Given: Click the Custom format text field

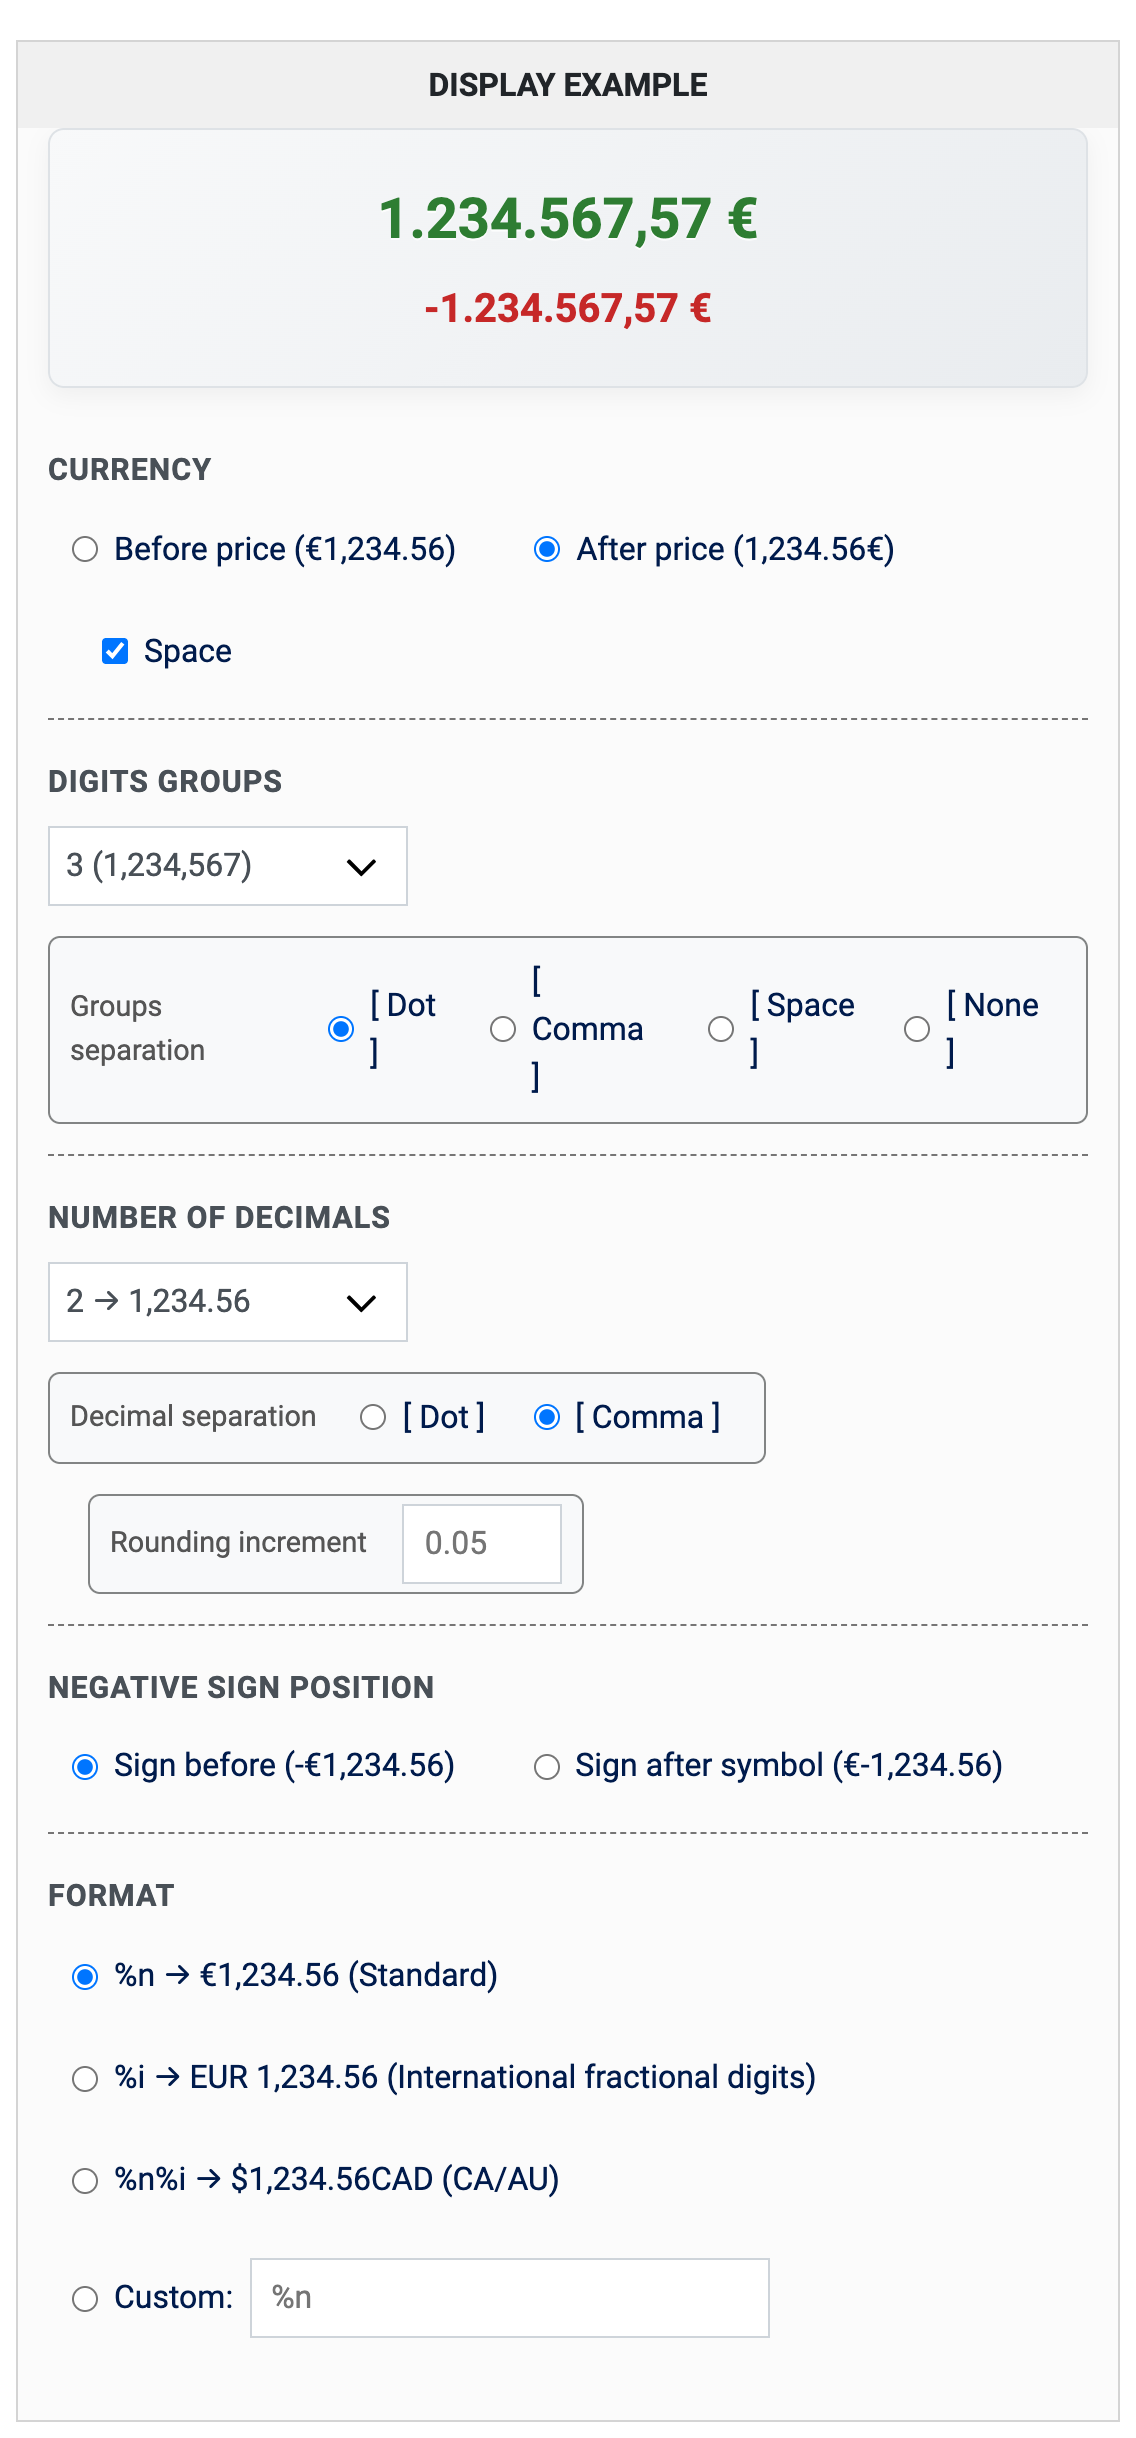Looking at the screenshot, I should [x=510, y=2298].
